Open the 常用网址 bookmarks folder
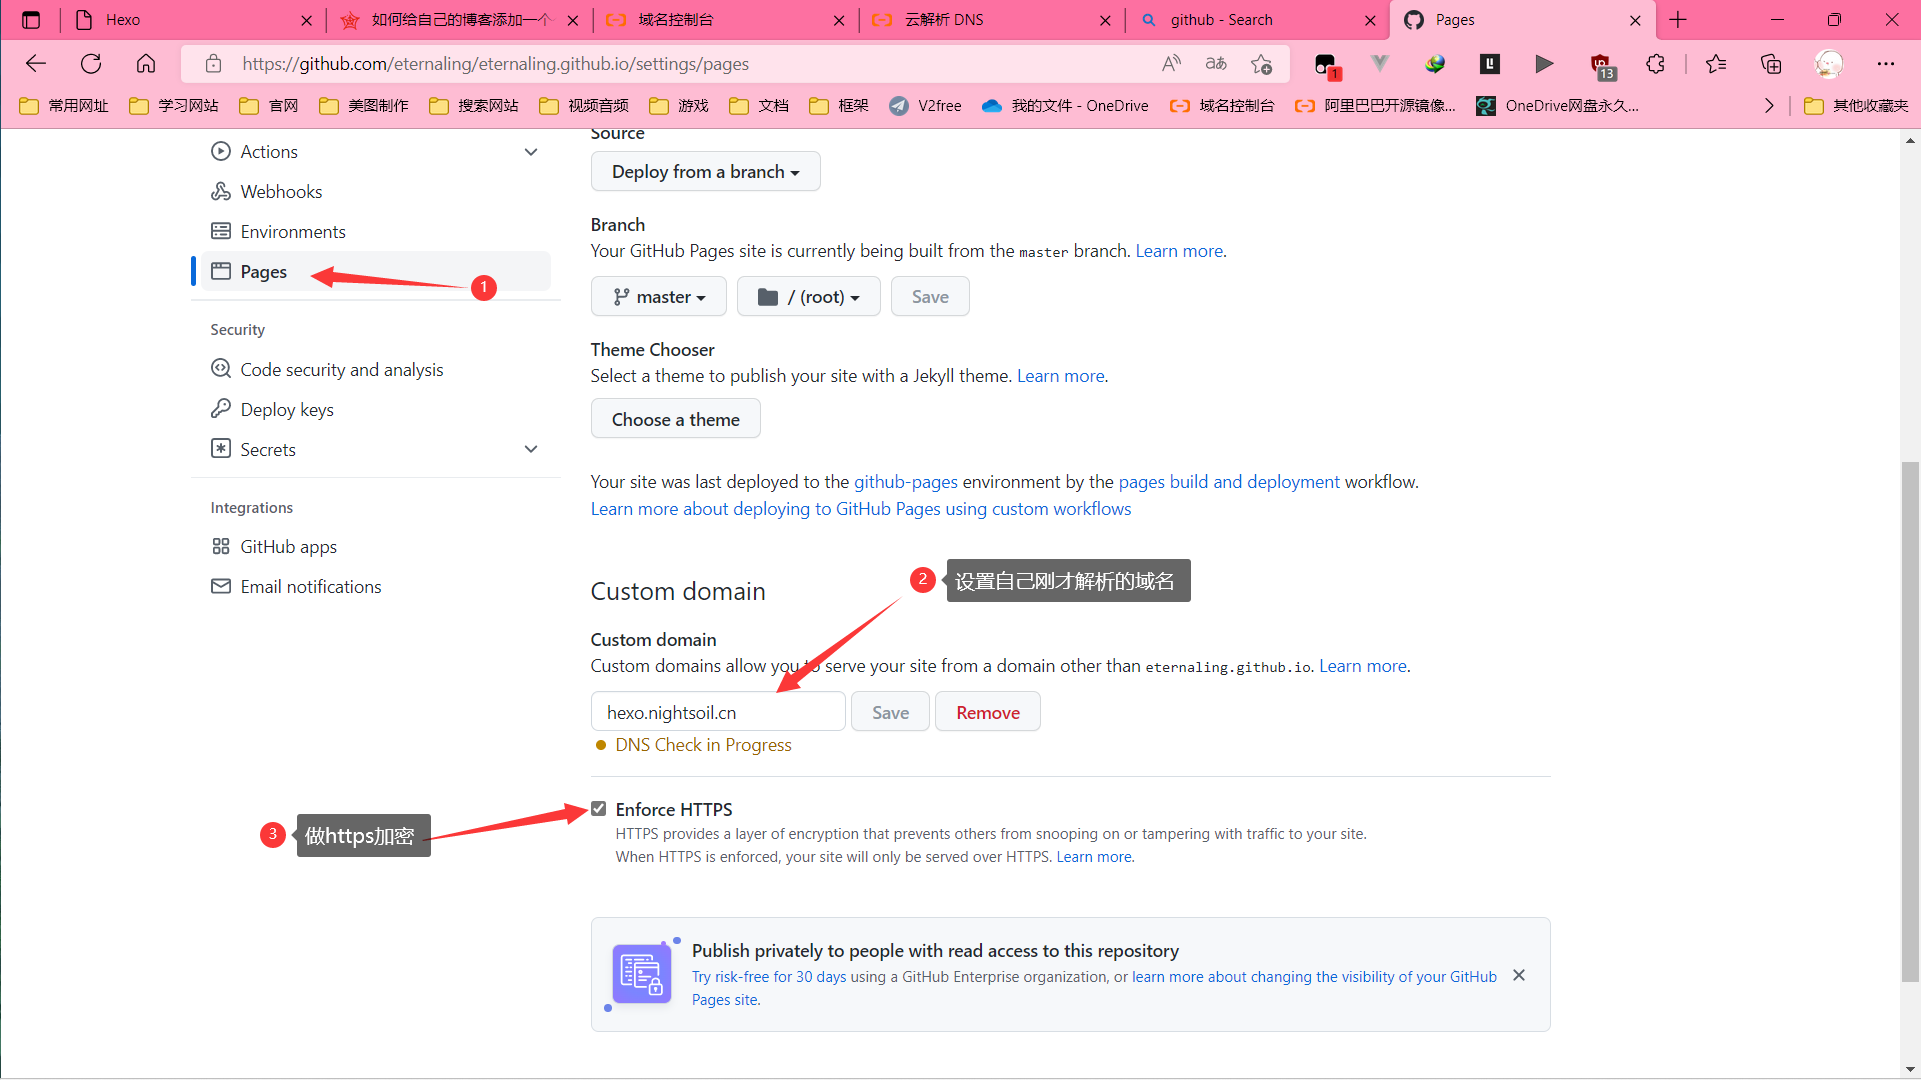 [x=64, y=106]
